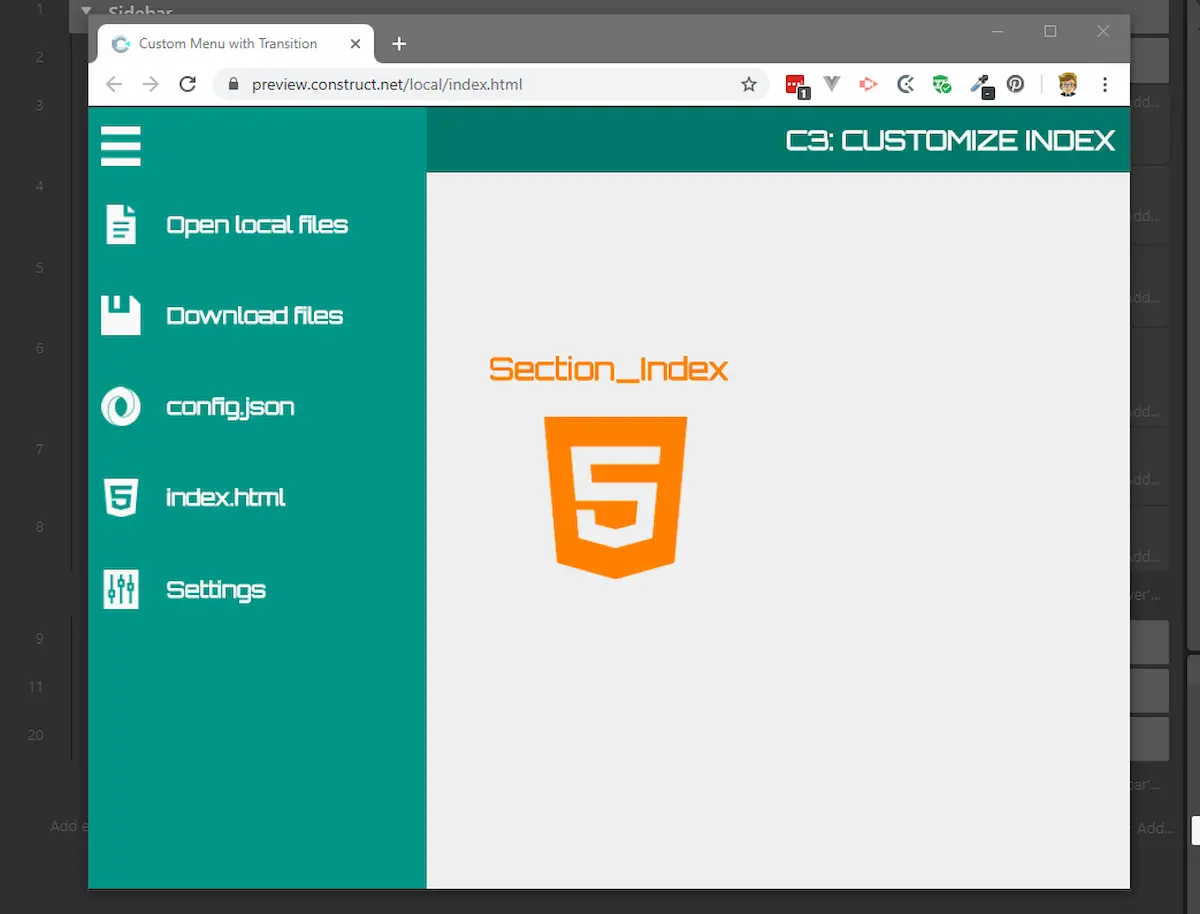Click the floppy disk Download files icon
This screenshot has height=914, width=1200.
121,315
